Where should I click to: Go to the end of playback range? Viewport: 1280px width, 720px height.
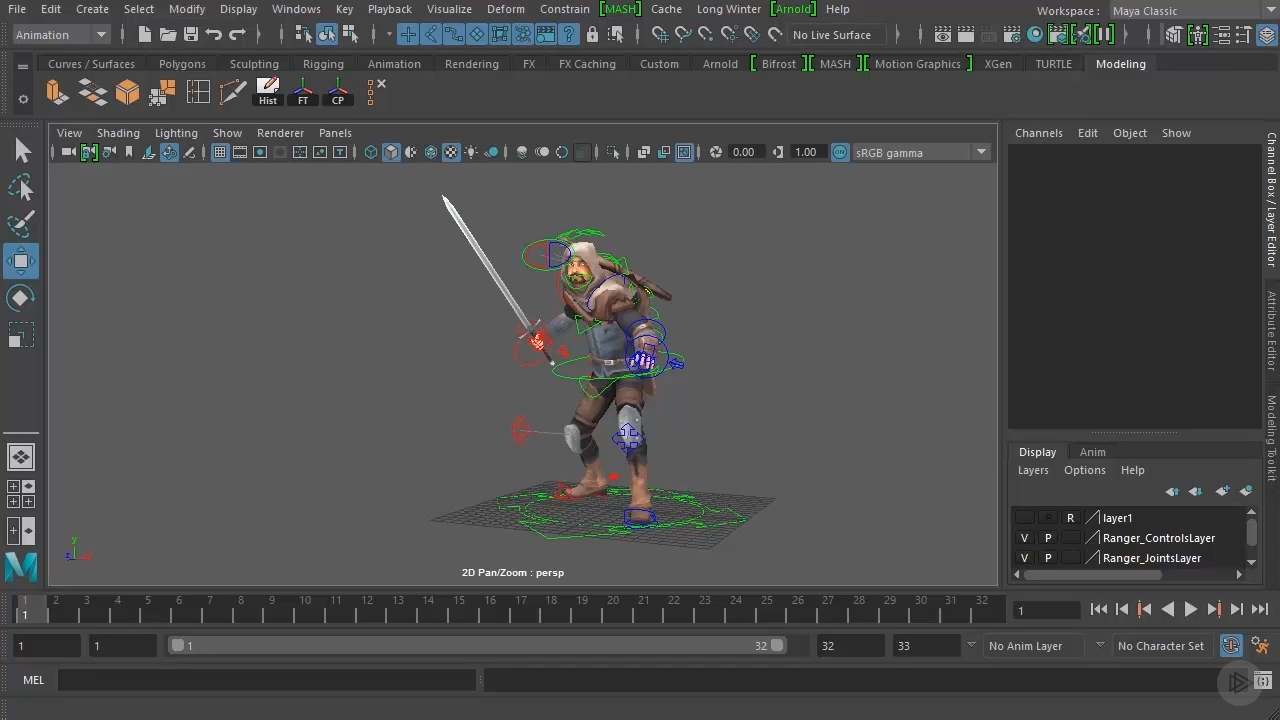[x=1260, y=609]
